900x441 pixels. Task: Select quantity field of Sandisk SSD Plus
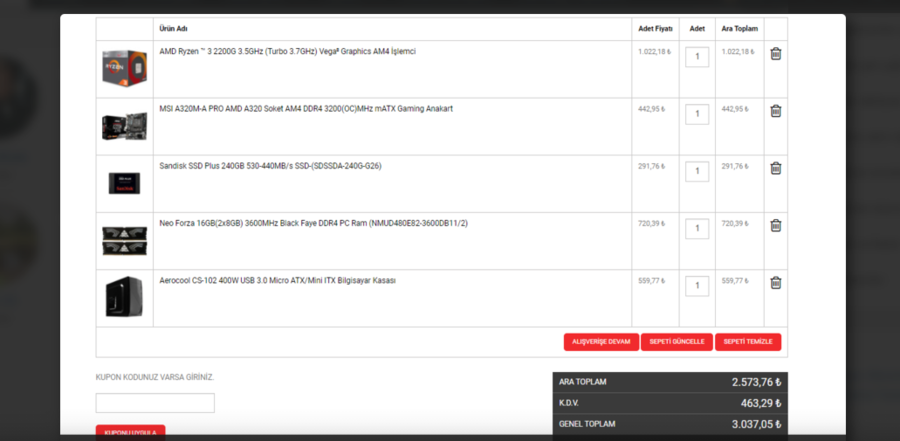tap(697, 172)
